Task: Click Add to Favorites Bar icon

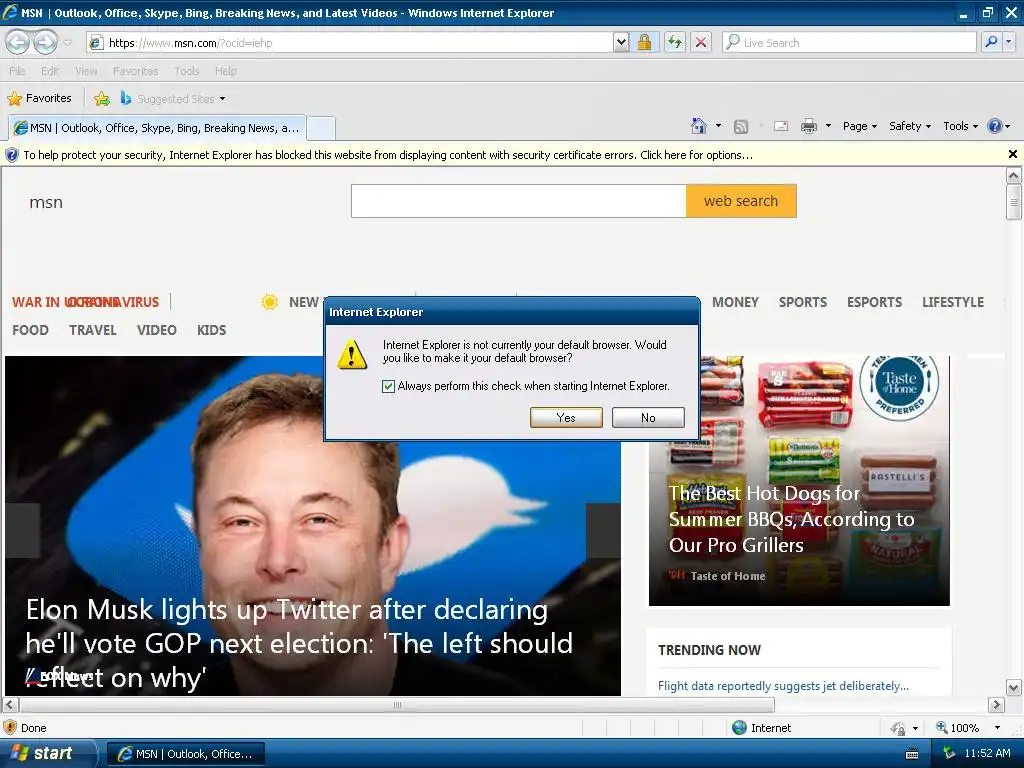Action: pos(102,99)
